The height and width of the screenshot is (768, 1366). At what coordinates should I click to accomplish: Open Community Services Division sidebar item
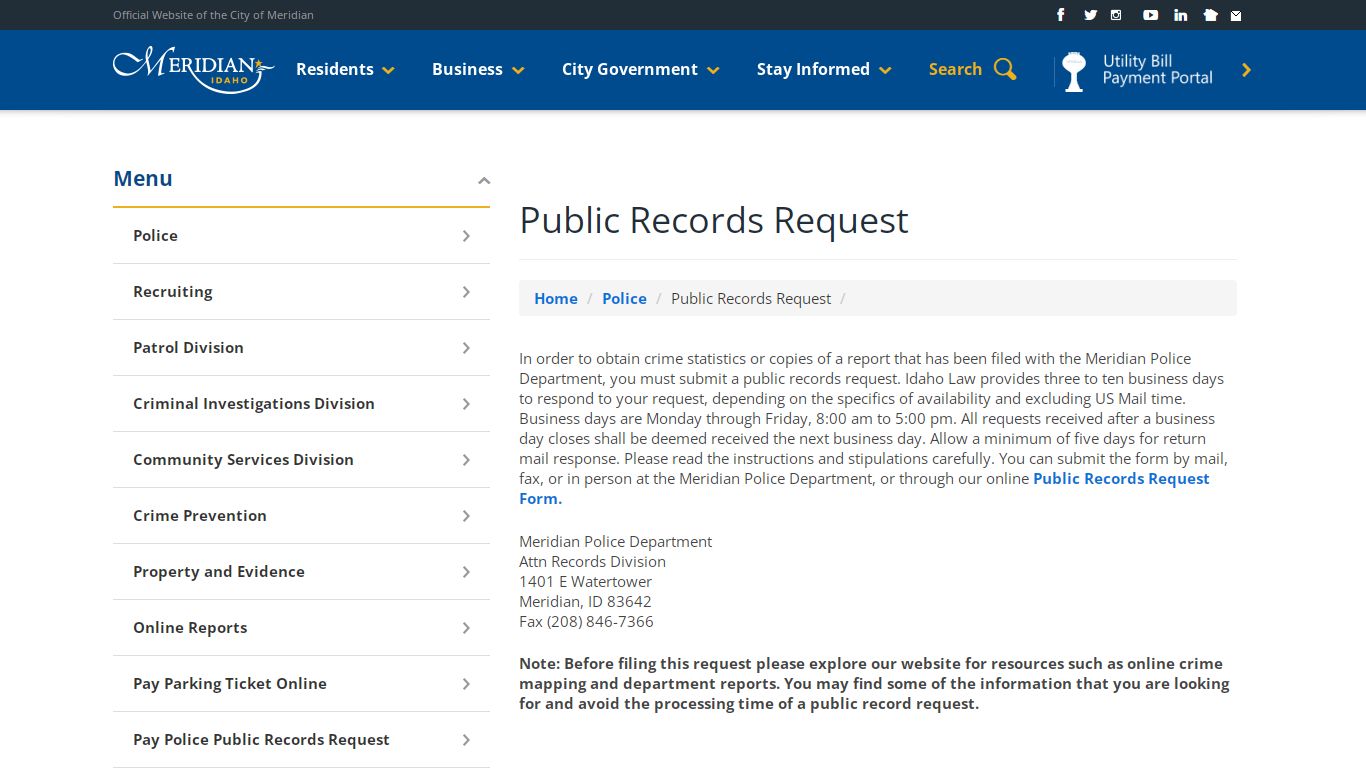coord(301,460)
